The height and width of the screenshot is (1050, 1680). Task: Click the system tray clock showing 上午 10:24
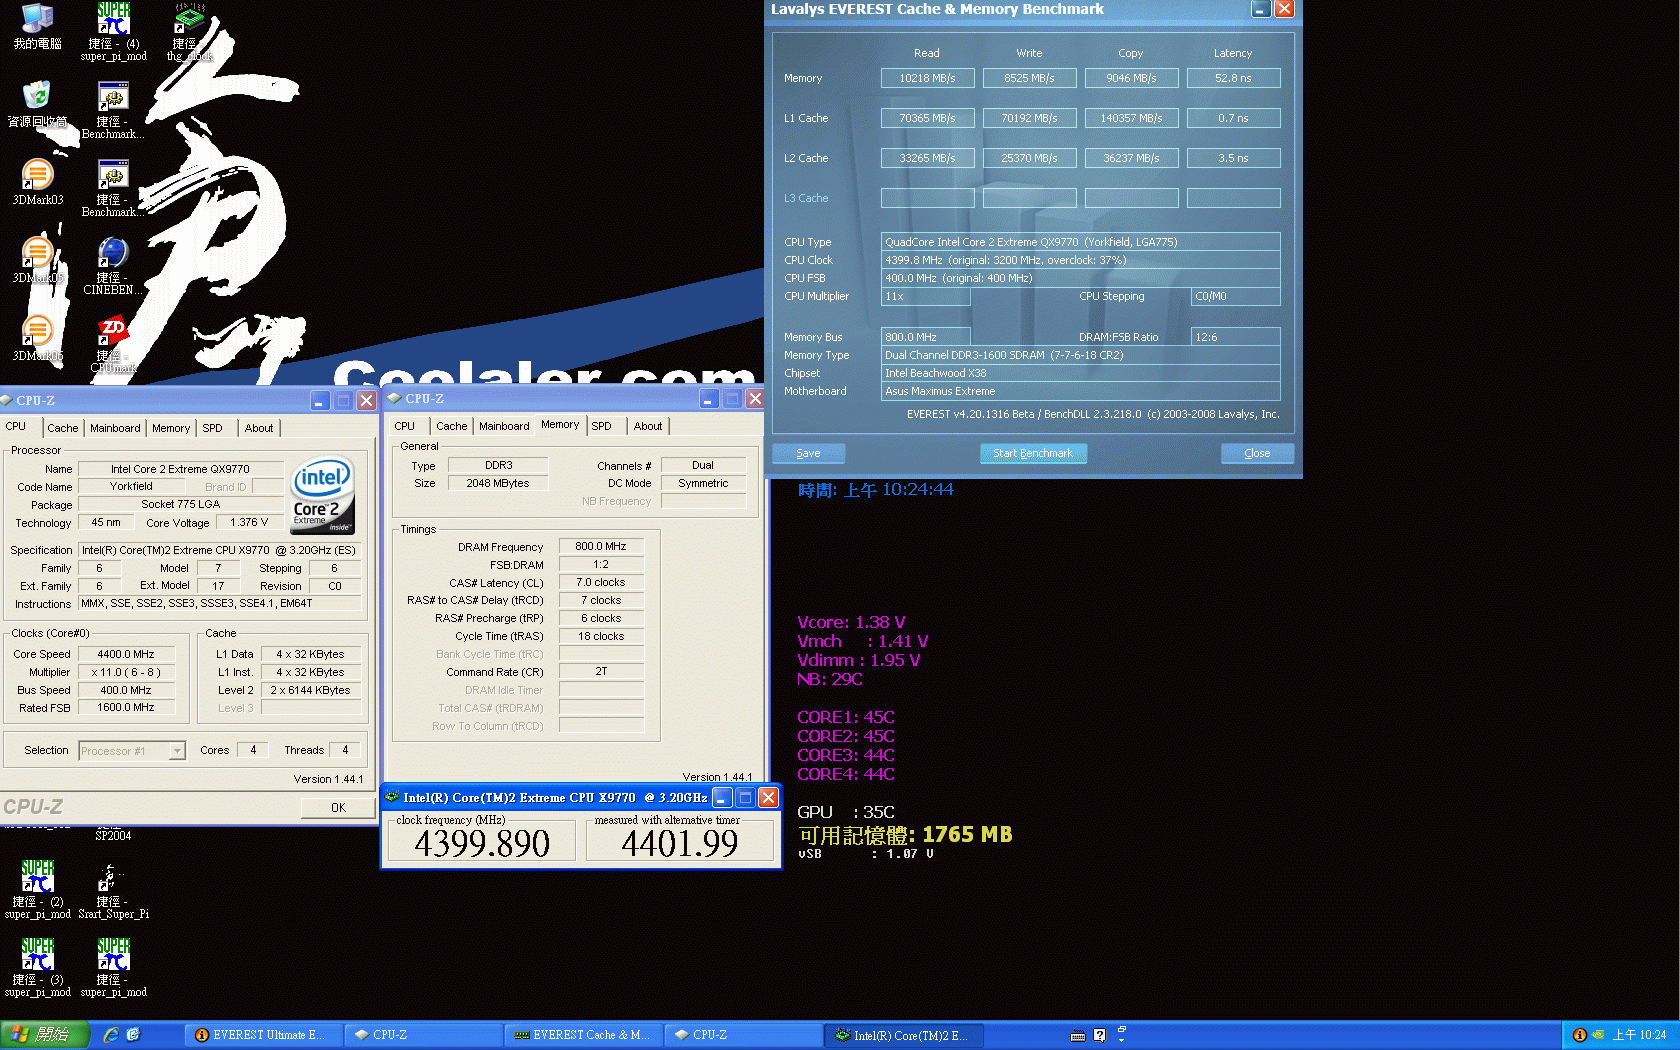point(1639,1035)
